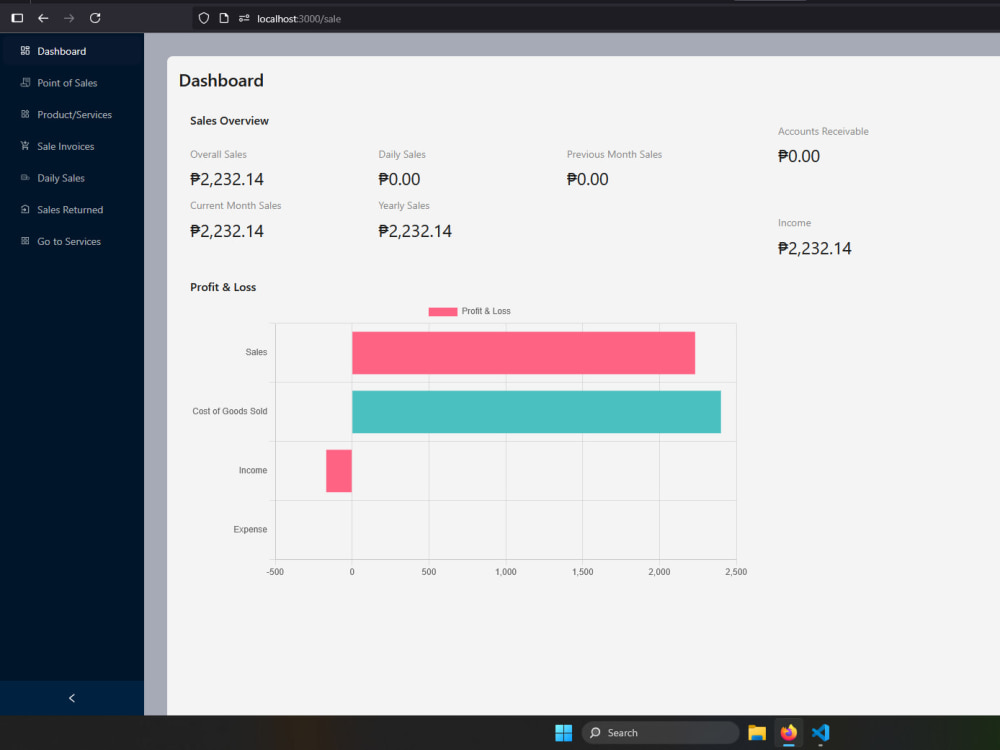Viewport: 1000px width, 750px height.
Task: Click the Income value ₱2,232.14
Action: coord(814,248)
